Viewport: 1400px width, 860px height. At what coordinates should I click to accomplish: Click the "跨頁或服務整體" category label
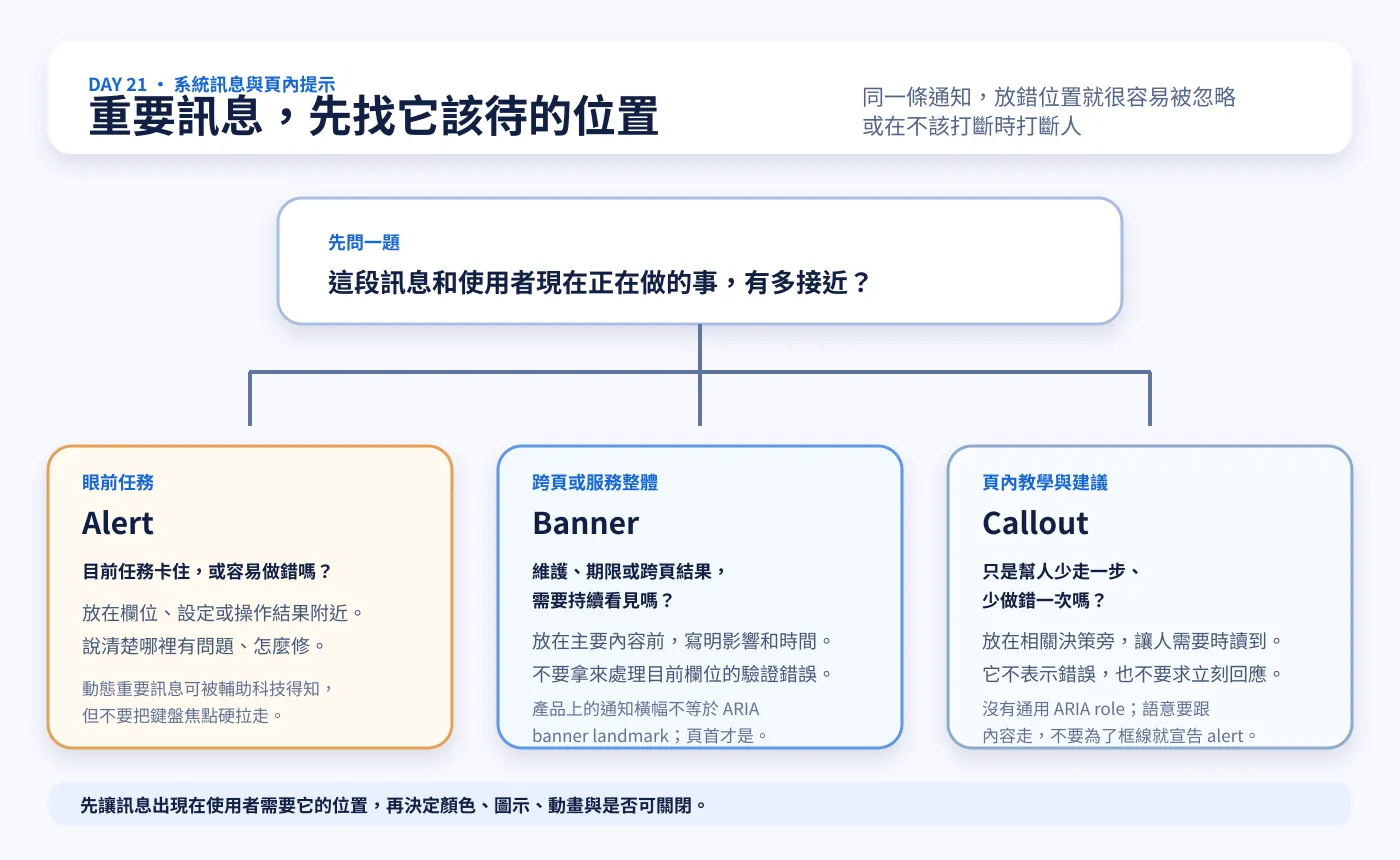pos(595,483)
